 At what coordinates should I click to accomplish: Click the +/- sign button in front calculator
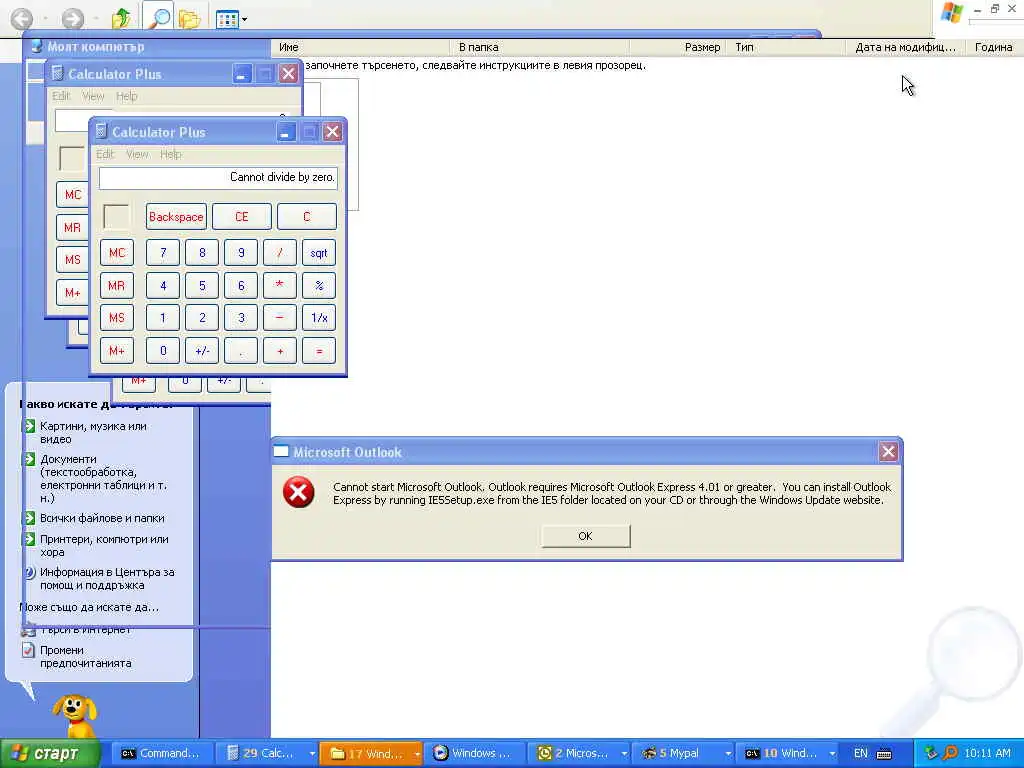pos(202,351)
